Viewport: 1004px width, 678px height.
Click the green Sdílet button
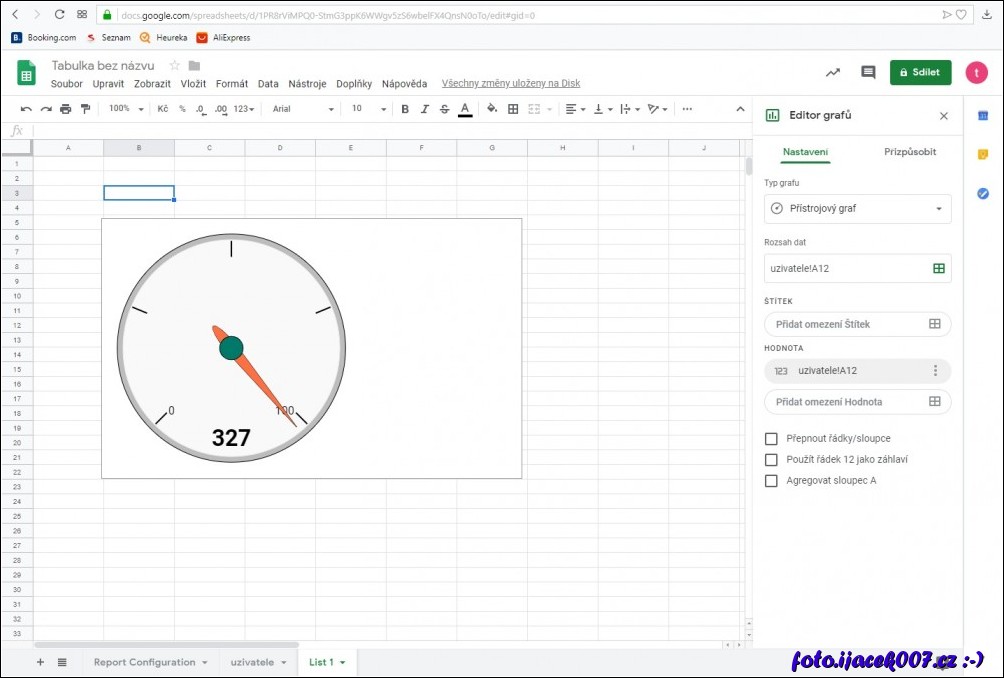[920, 73]
